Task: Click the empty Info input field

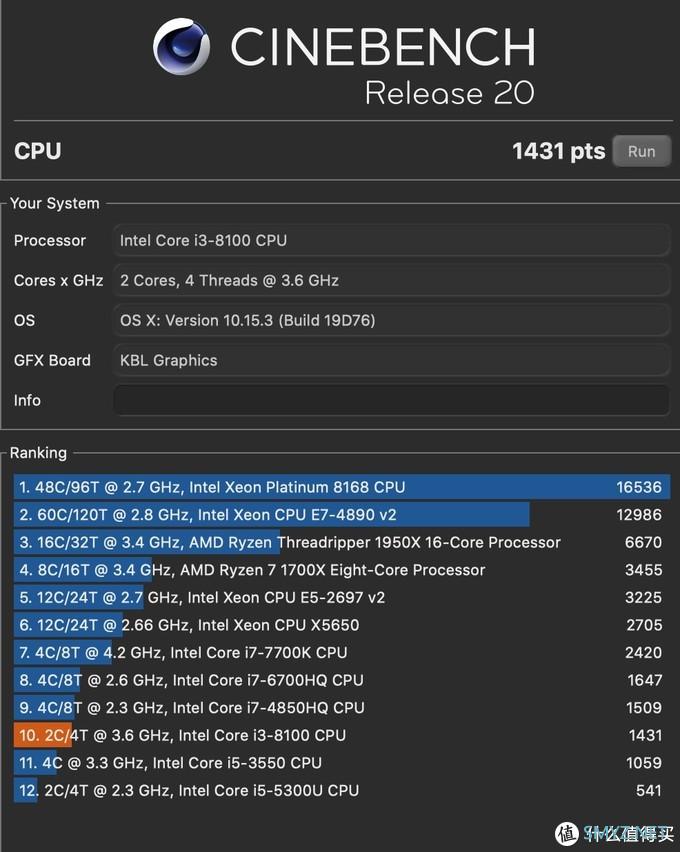Action: pyautogui.click(x=391, y=400)
